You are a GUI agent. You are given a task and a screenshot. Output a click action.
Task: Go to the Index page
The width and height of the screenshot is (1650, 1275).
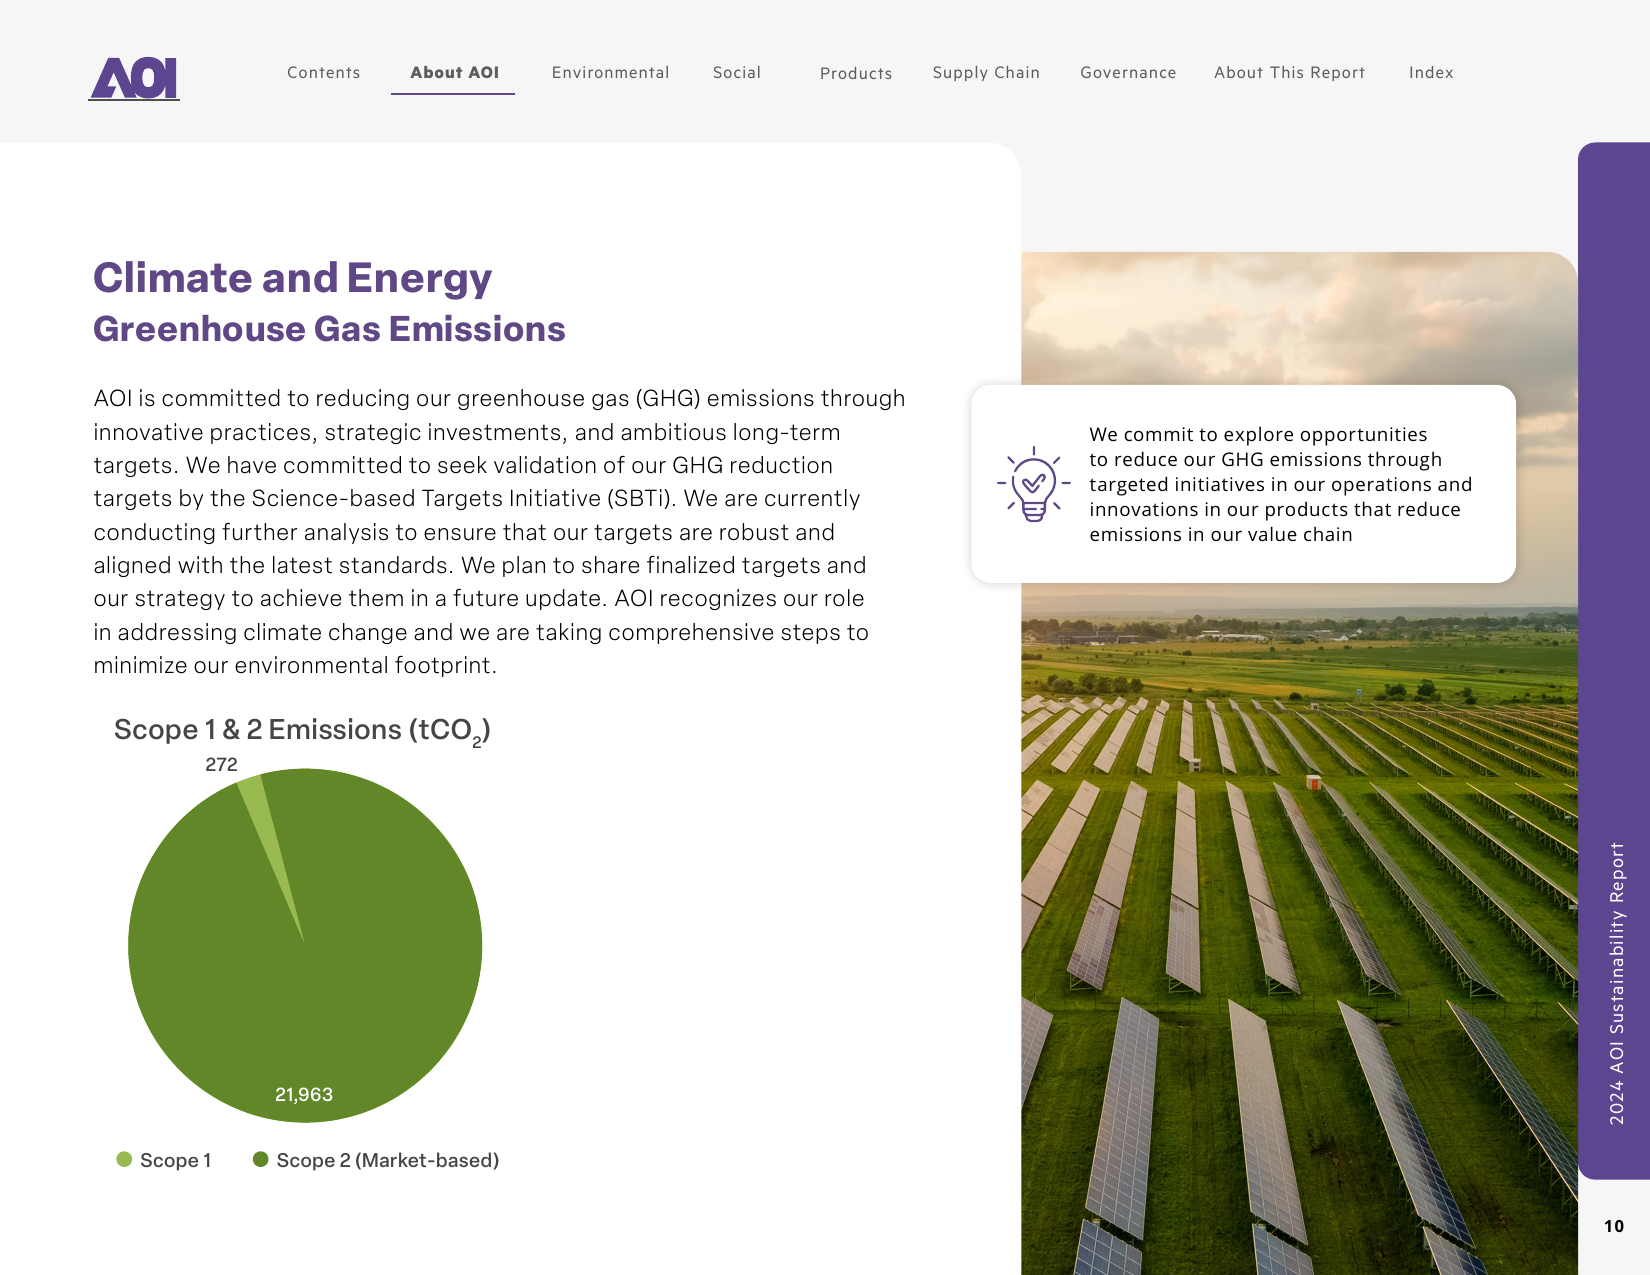click(x=1431, y=73)
